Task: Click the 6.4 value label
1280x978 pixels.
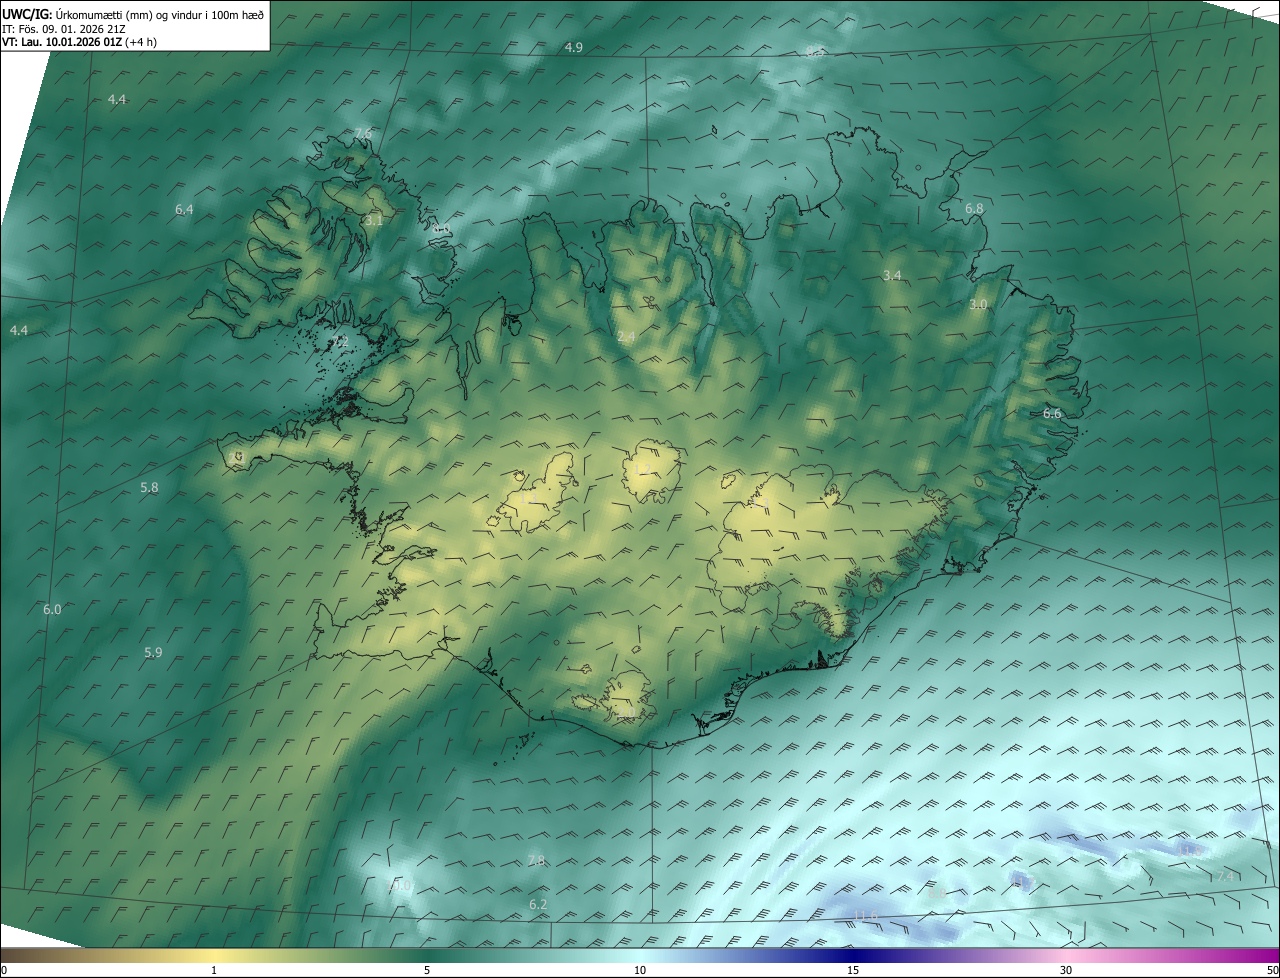Action: coord(184,209)
